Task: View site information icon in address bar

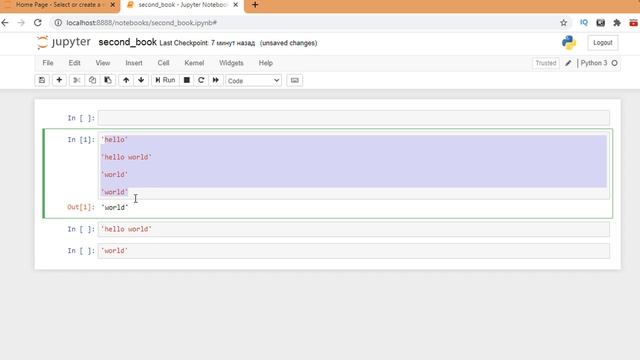Action: pos(58,23)
